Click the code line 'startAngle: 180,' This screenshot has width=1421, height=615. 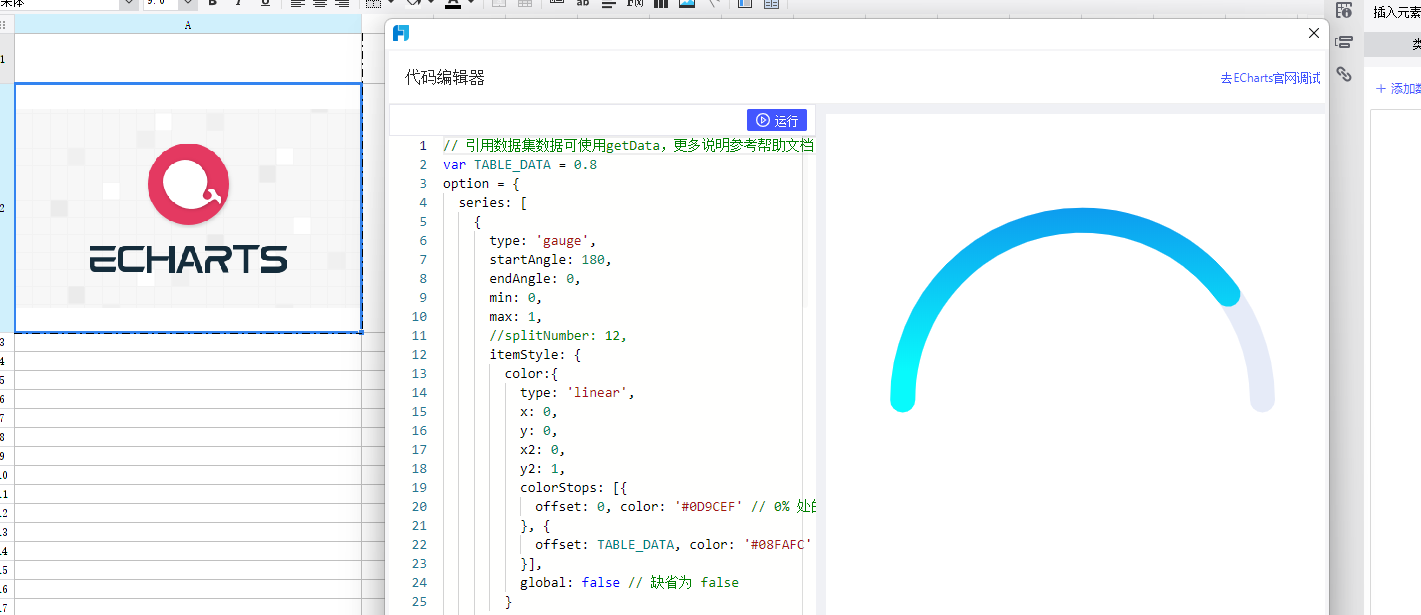pos(551,259)
